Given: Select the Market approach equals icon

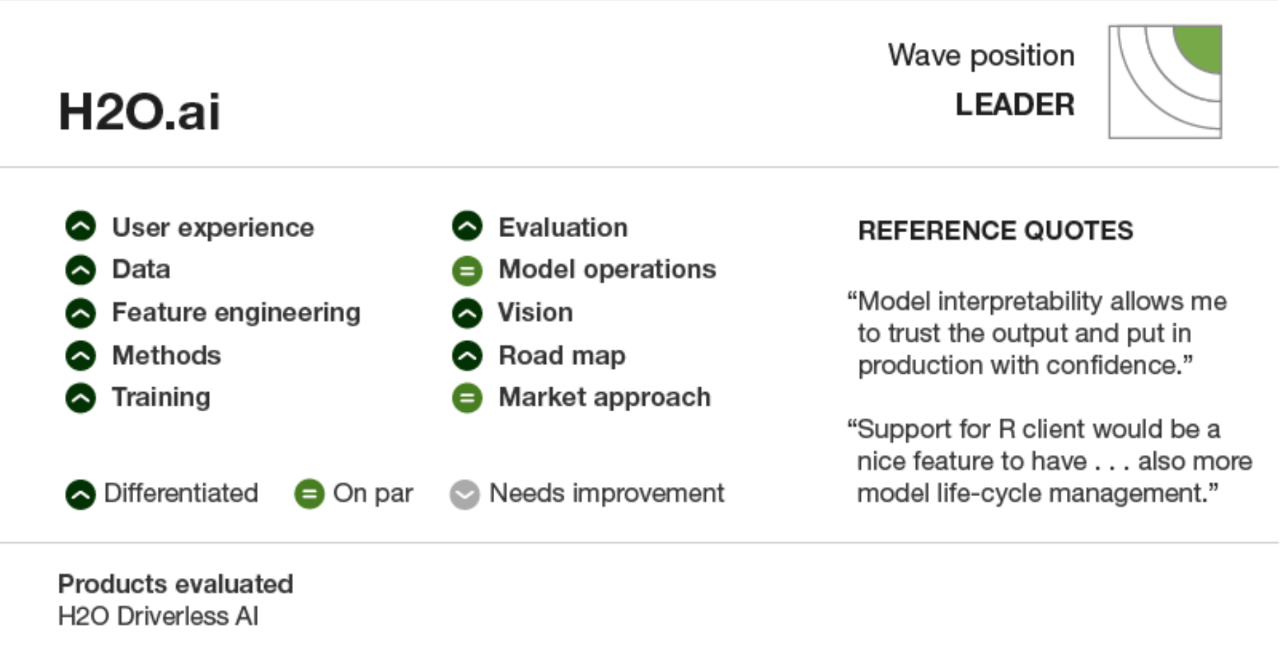Looking at the screenshot, I should [467, 398].
